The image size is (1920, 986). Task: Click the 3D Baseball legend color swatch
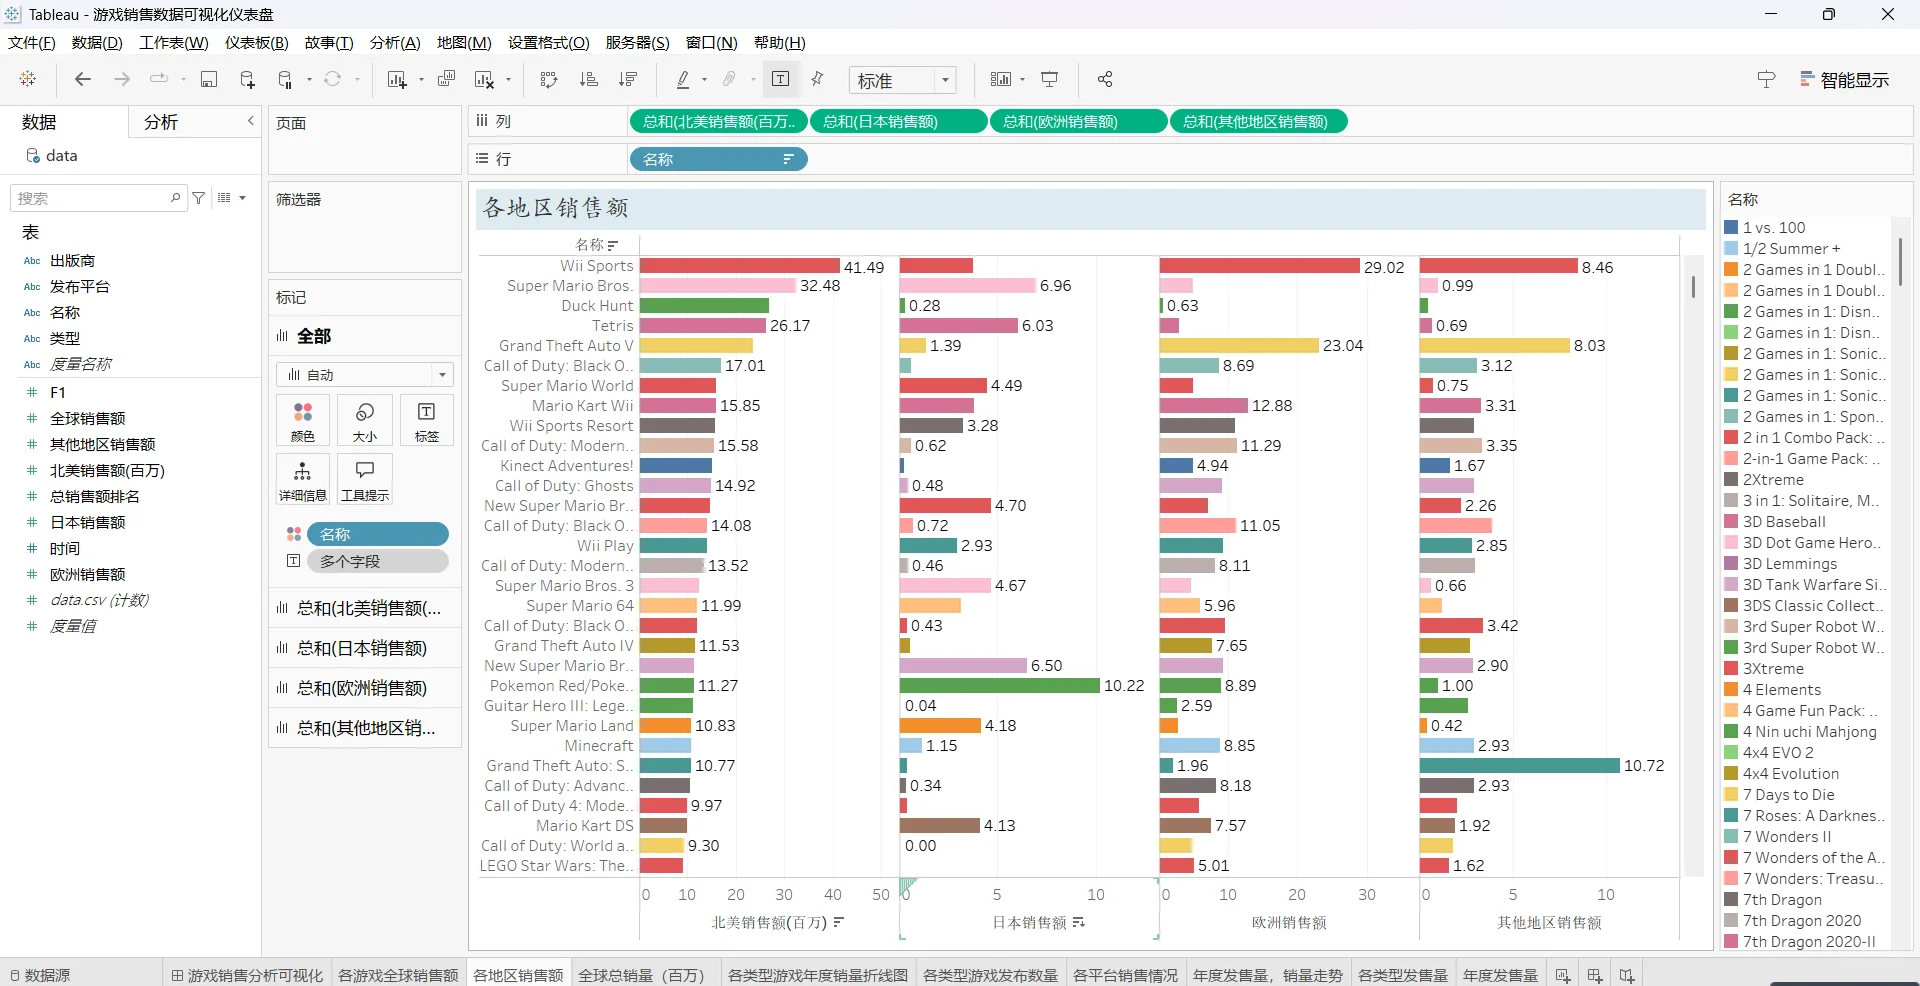point(1731,522)
